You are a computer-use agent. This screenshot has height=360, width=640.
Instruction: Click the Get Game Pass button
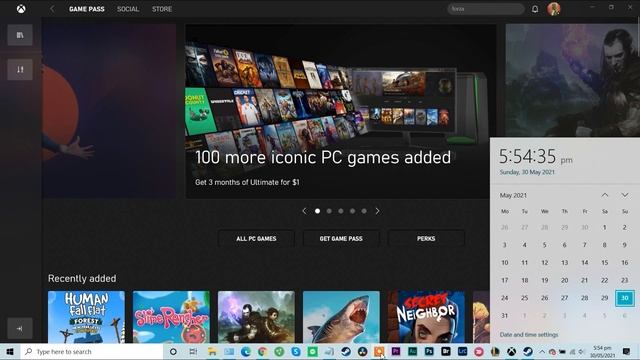click(x=341, y=238)
